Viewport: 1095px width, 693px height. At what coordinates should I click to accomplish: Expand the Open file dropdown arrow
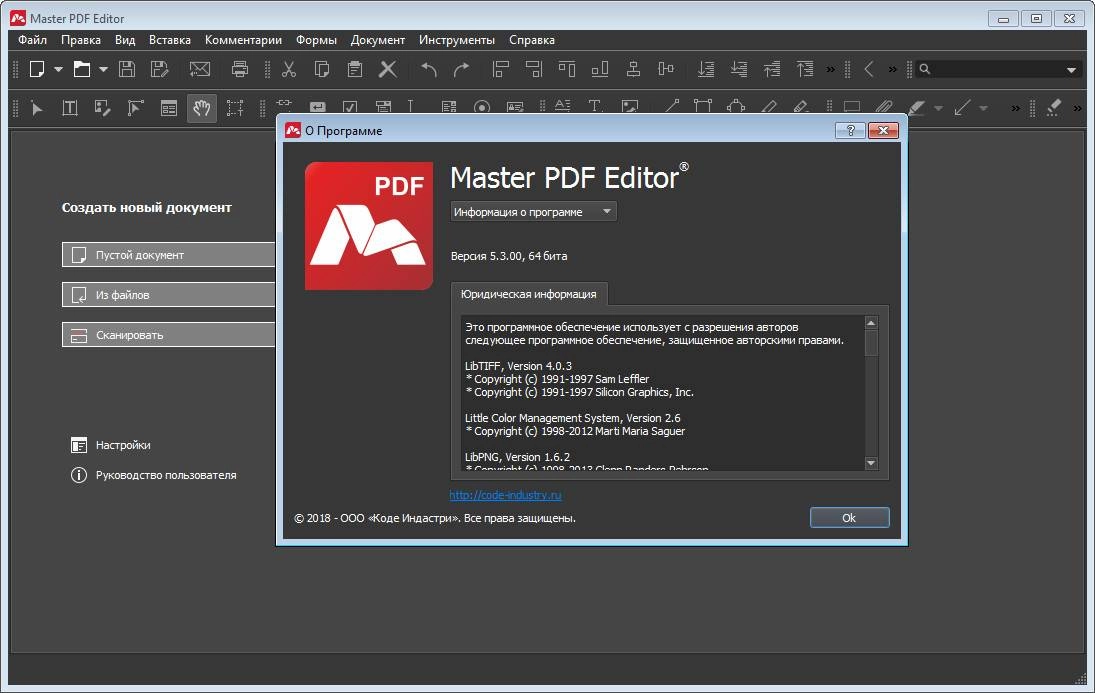click(x=103, y=69)
